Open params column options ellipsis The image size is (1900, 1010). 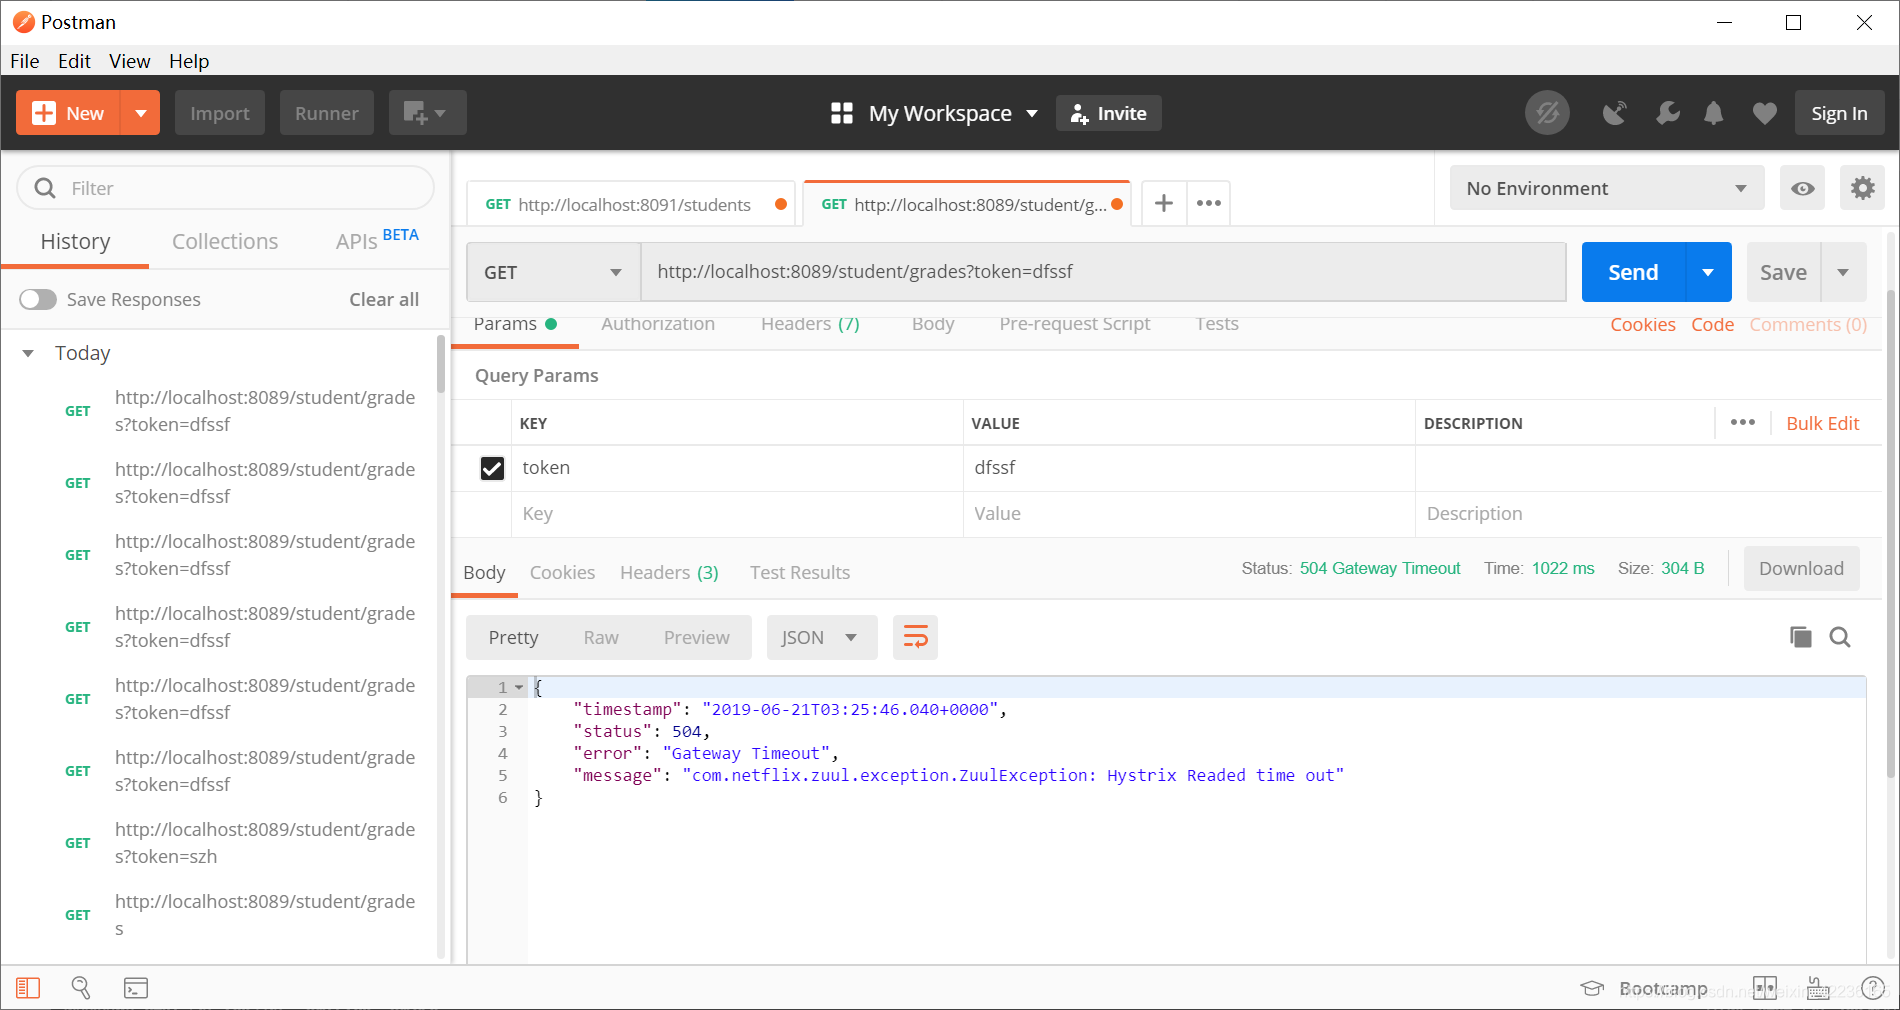tap(1743, 422)
